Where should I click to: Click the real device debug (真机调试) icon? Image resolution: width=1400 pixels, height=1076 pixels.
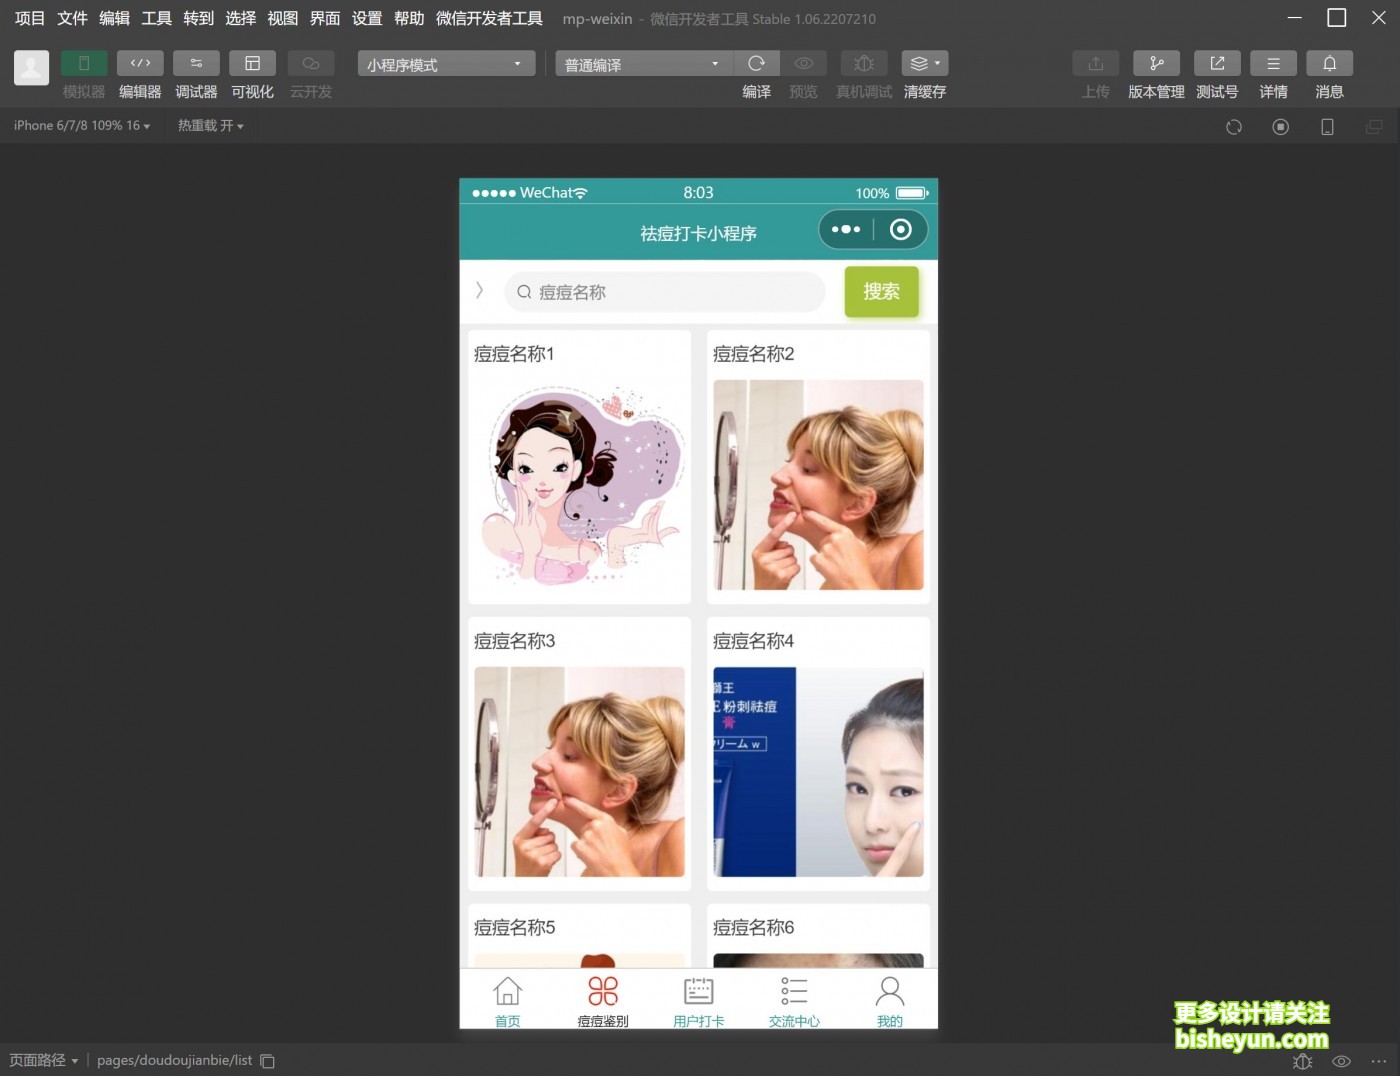864,63
